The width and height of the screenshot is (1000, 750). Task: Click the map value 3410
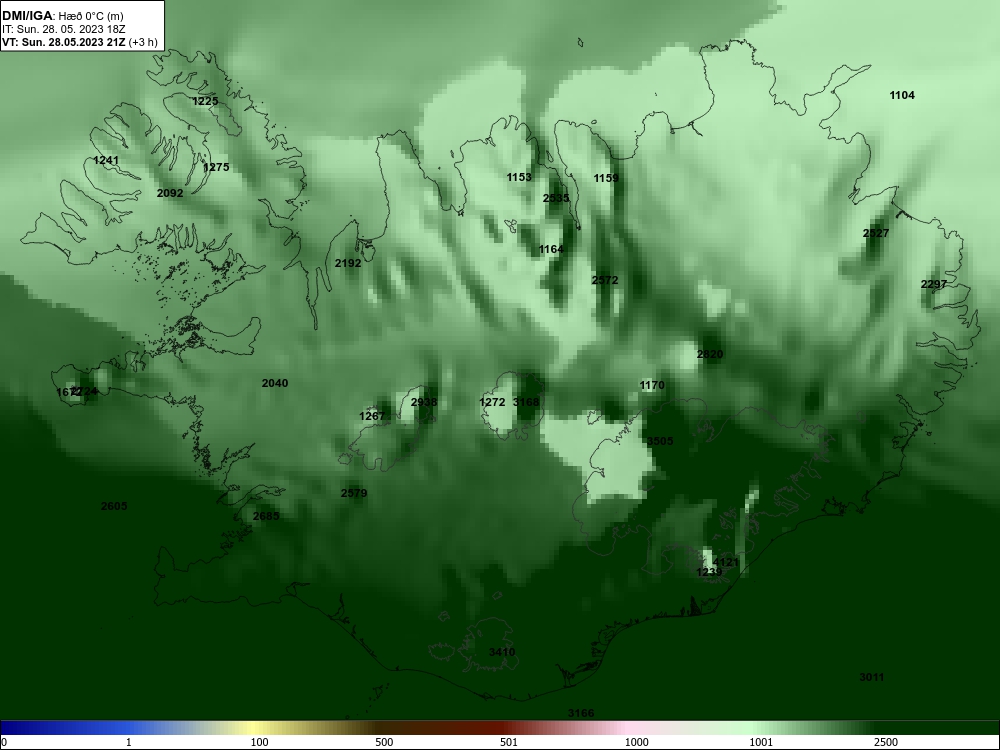tap(502, 652)
